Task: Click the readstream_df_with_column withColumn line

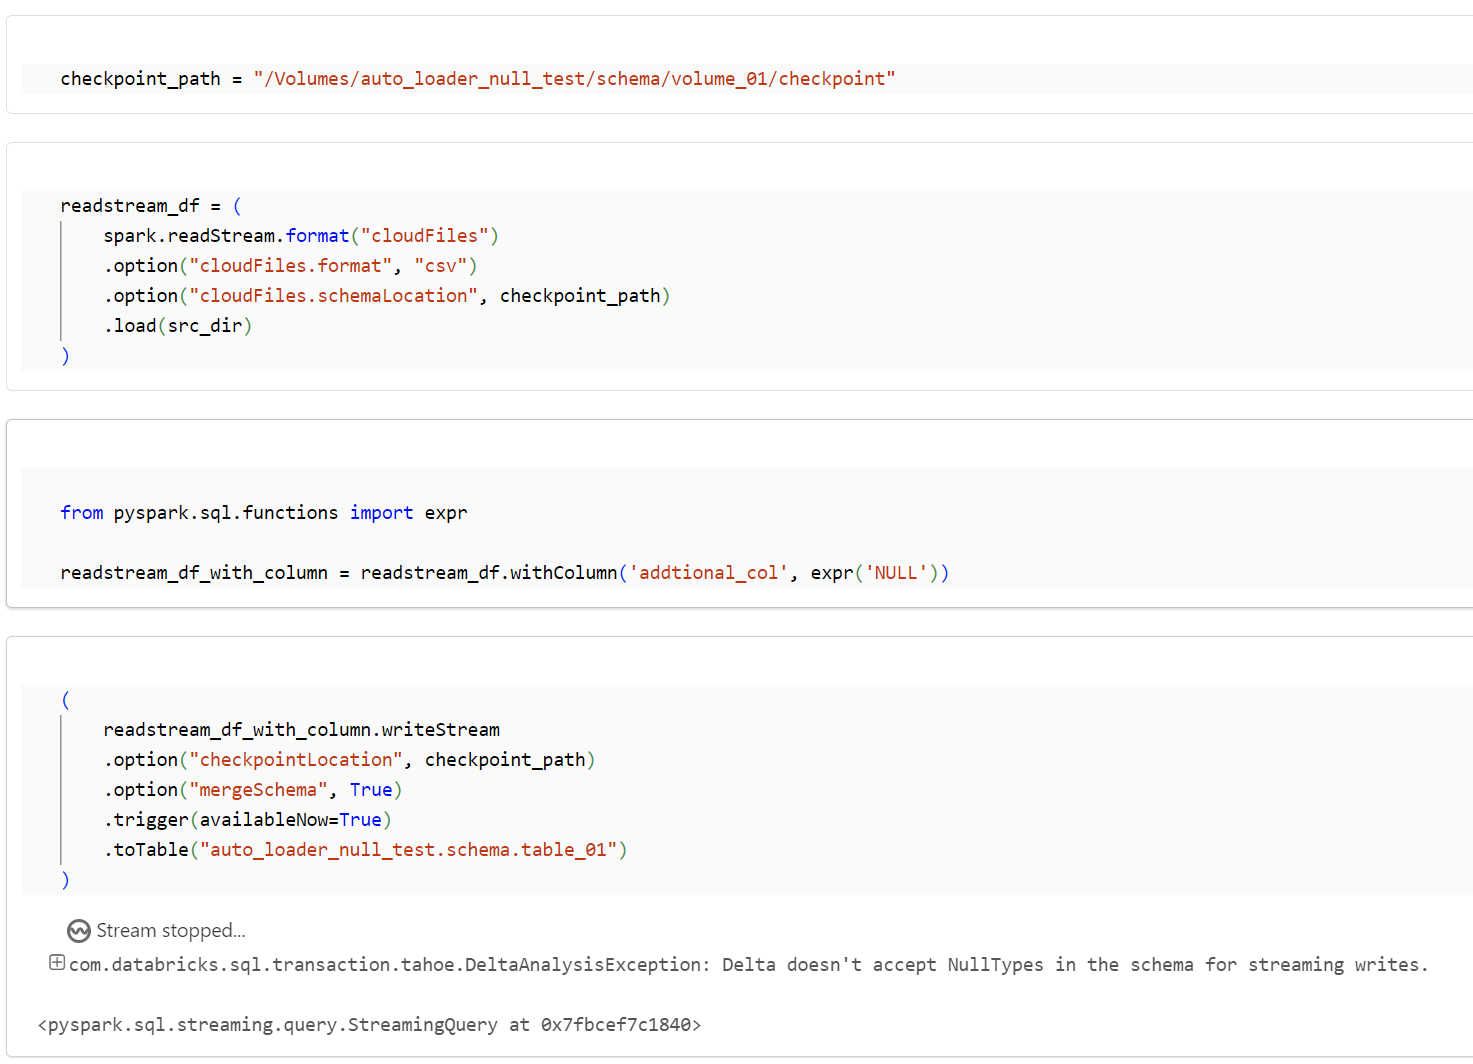Action: click(505, 573)
